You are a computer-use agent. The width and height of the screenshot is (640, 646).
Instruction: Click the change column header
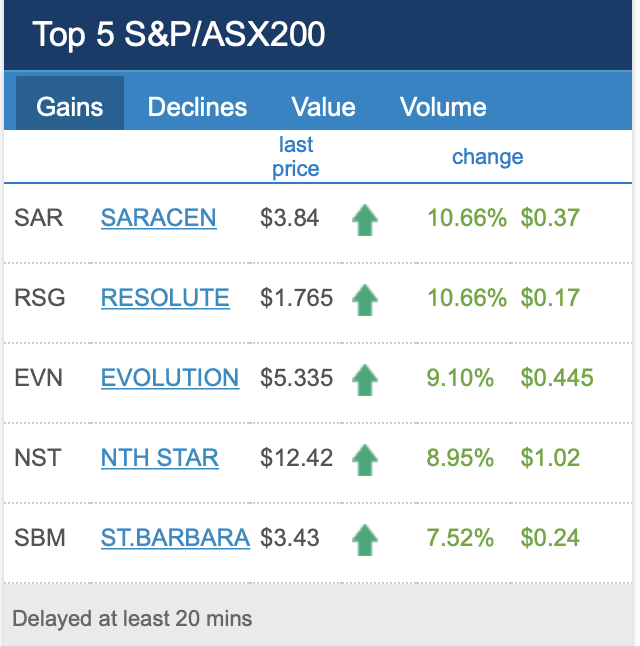[487, 157]
